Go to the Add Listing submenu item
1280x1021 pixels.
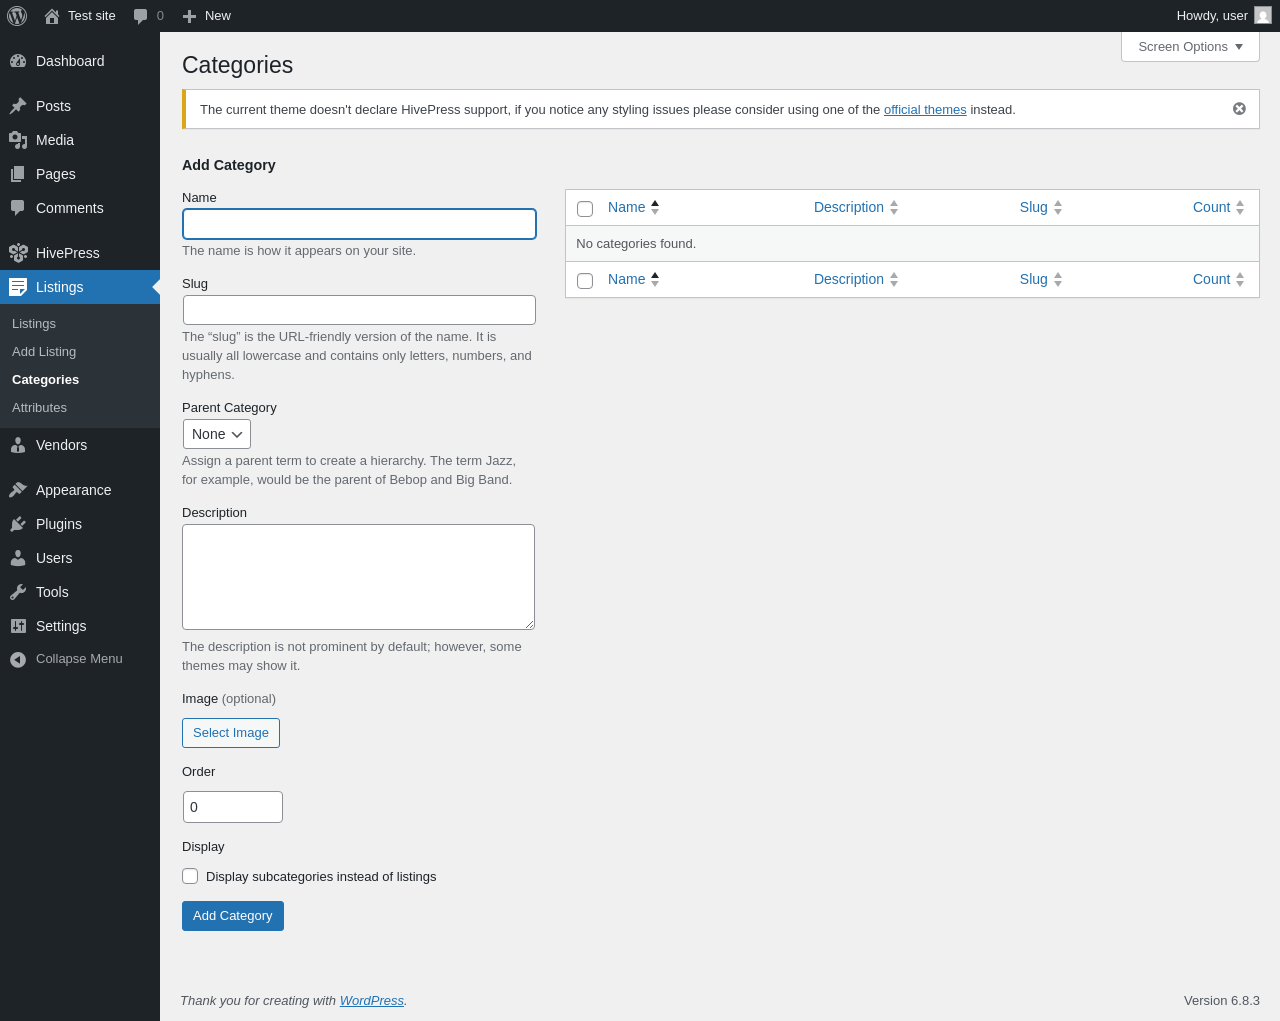(x=44, y=352)
